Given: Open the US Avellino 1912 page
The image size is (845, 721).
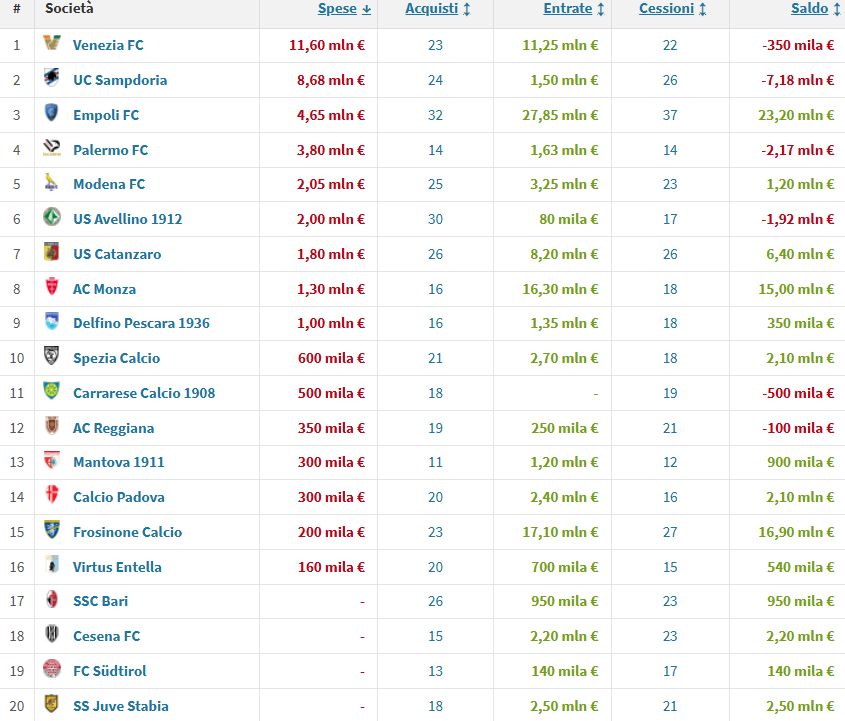Looking at the screenshot, I should click(128, 219).
